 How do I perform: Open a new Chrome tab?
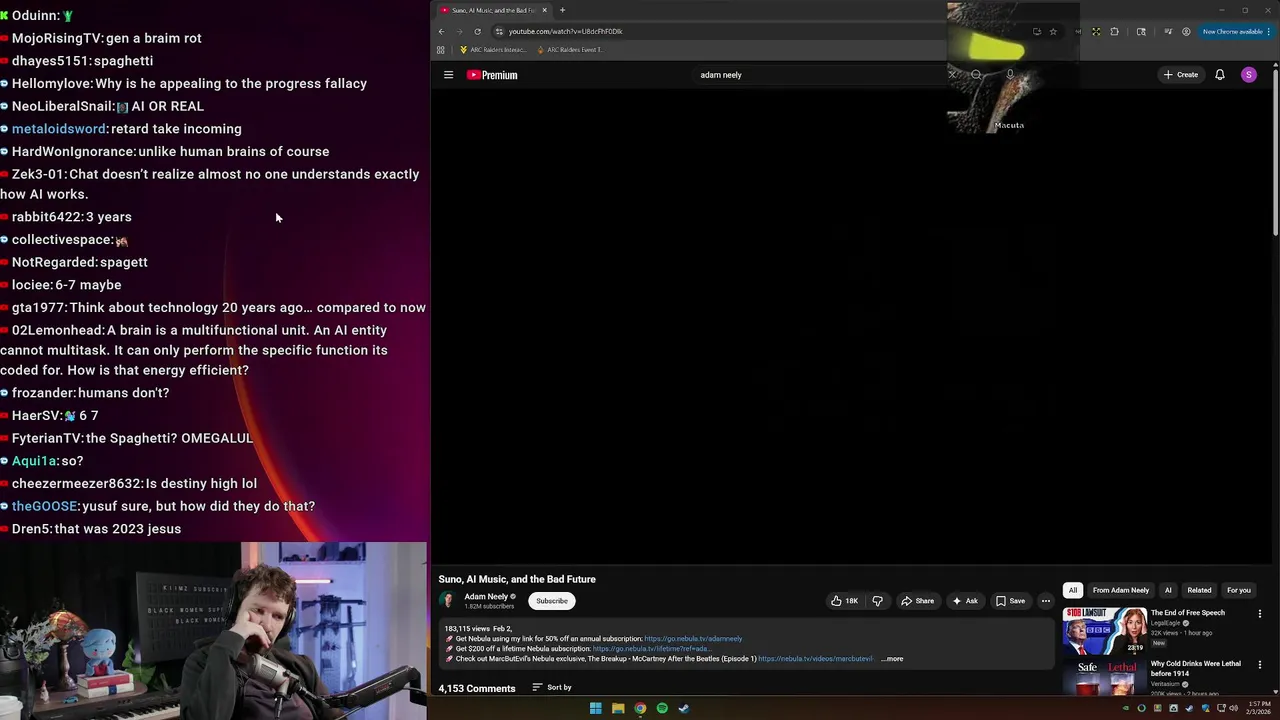coord(562,10)
